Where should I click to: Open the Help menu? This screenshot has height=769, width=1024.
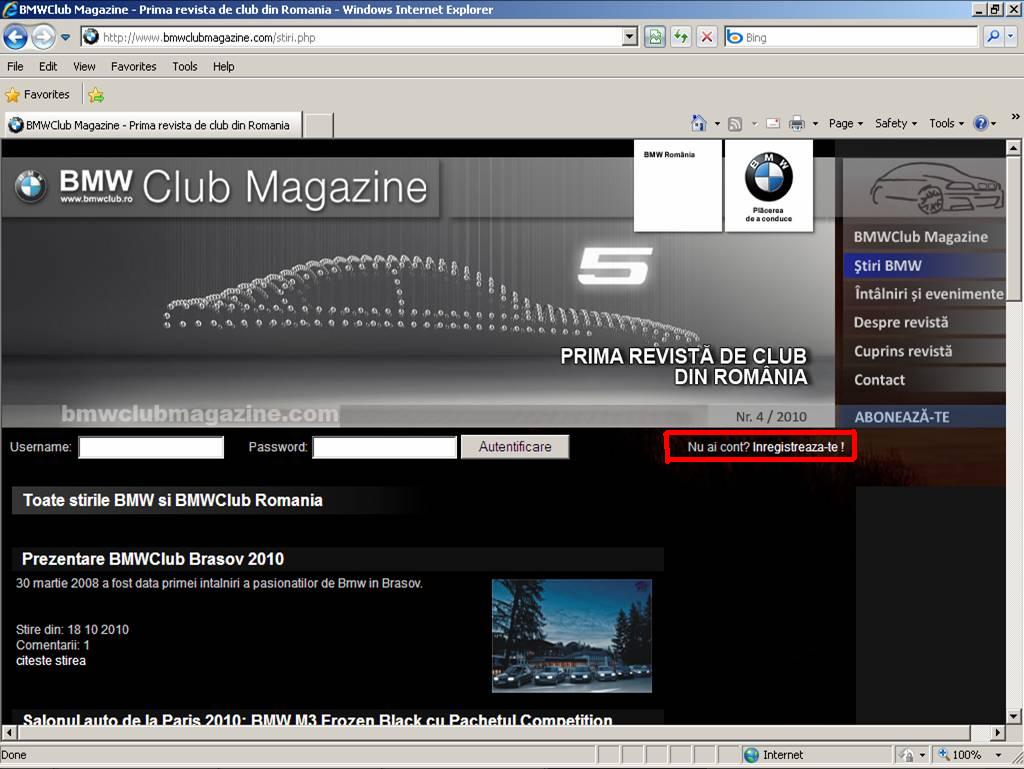click(x=223, y=67)
